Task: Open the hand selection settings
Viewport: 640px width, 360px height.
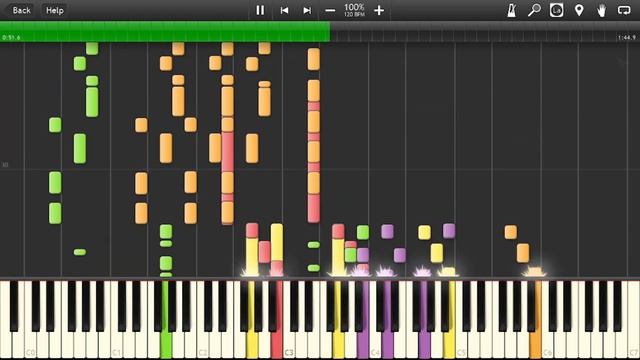Action: pos(601,10)
